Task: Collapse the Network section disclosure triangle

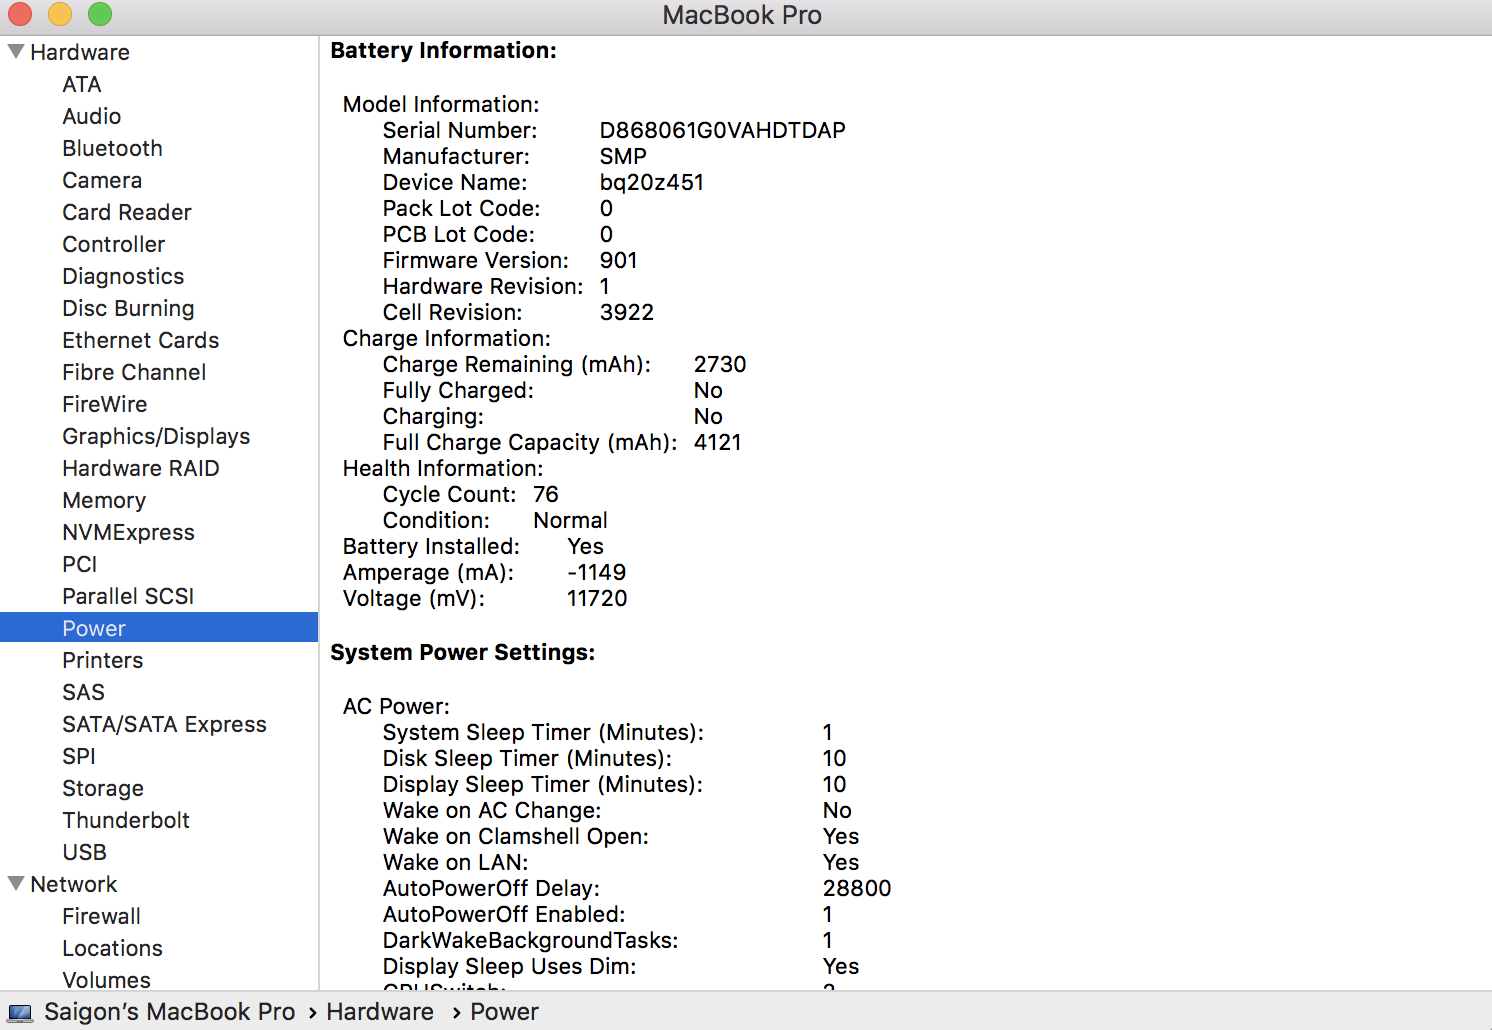Action: (x=16, y=884)
